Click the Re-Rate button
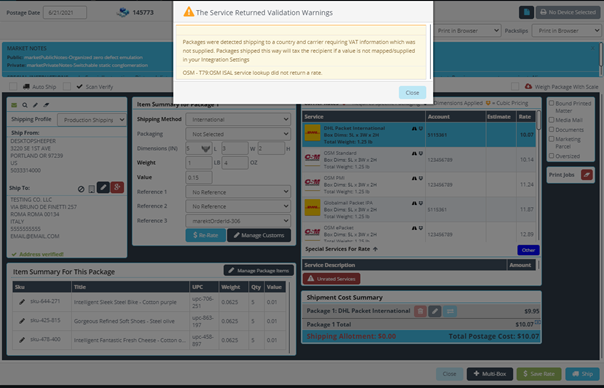Viewport: 604px width, 388px height. coord(206,235)
